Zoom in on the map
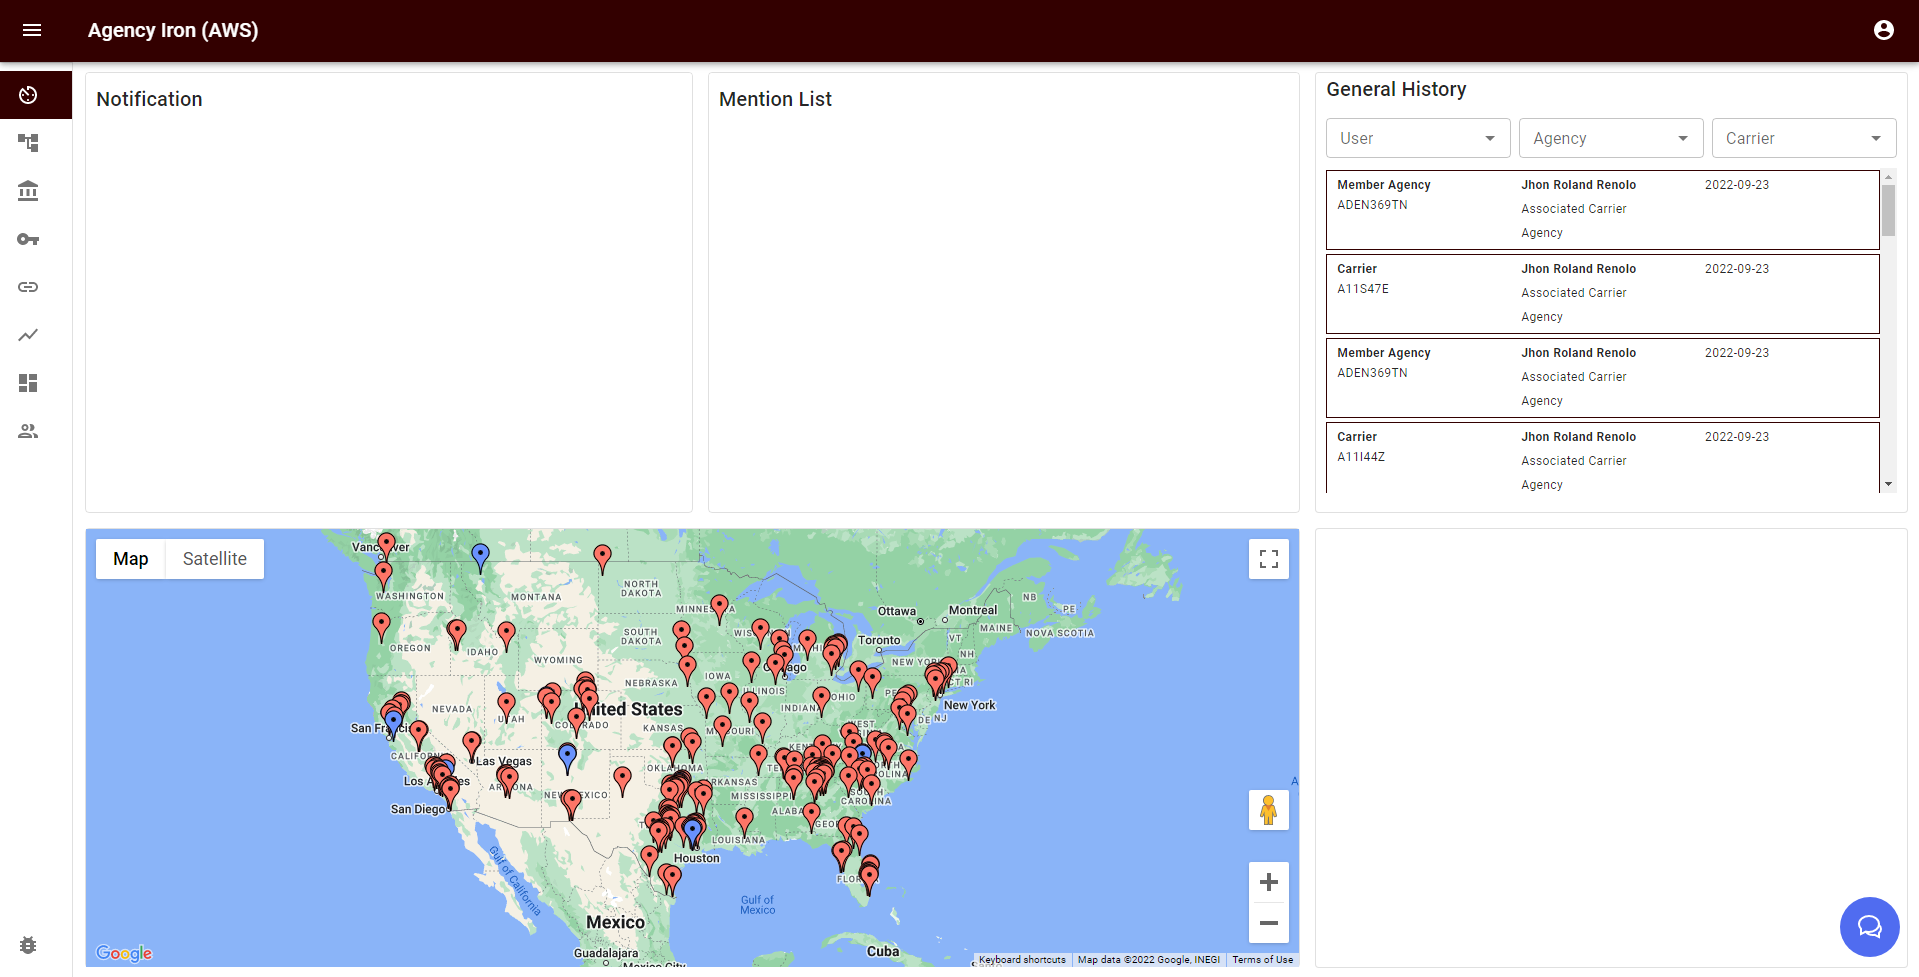The image size is (1919, 977). click(x=1268, y=882)
